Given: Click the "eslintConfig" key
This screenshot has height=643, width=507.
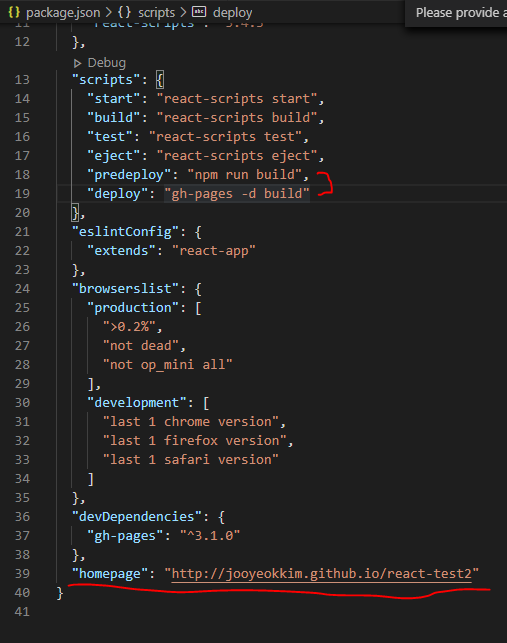Looking at the screenshot, I should pyautogui.click(x=125, y=232).
